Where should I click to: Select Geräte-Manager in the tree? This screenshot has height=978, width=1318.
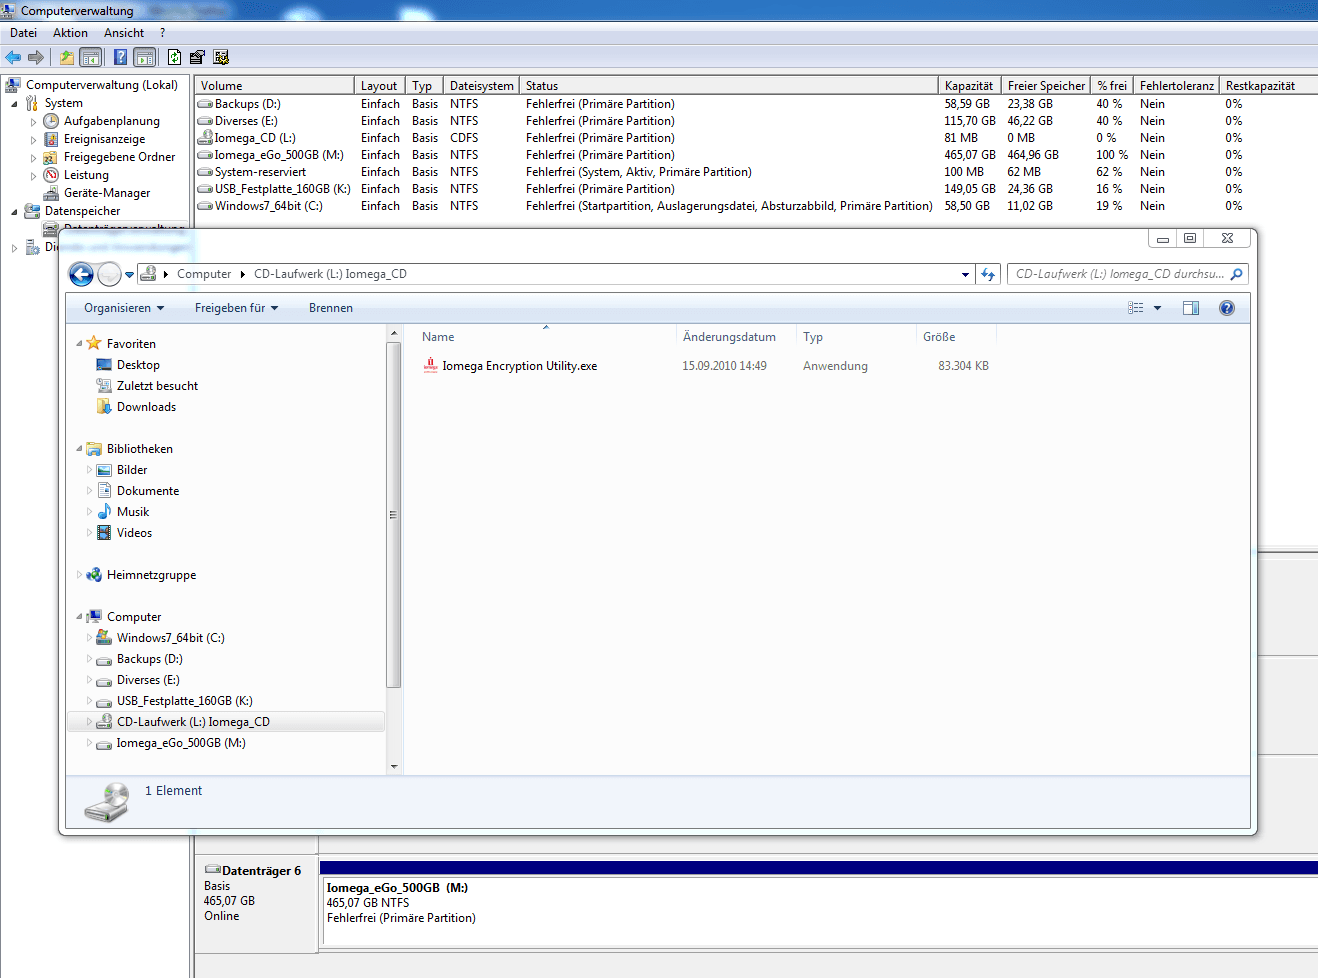[x=107, y=193]
